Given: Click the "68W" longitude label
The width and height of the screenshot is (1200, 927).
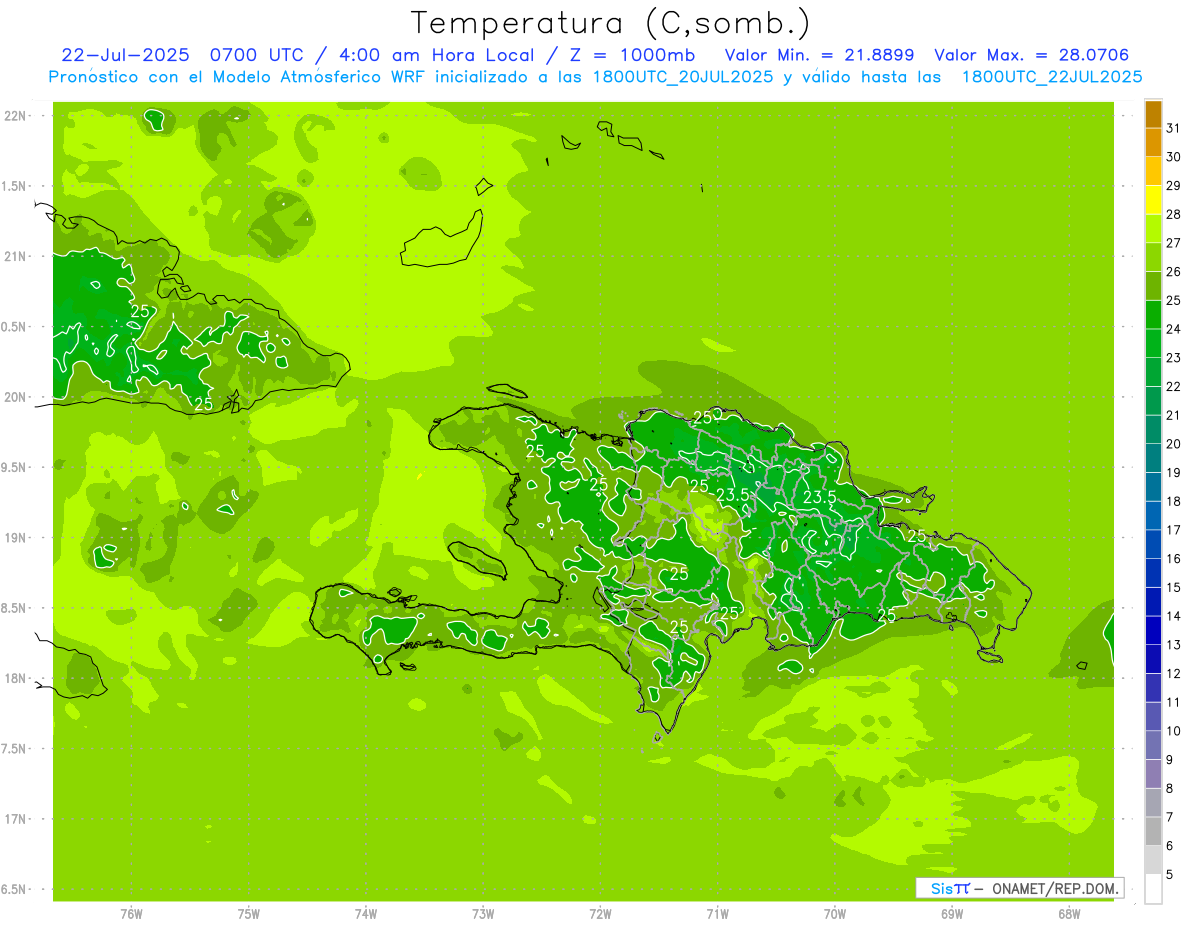Looking at the screenshot, I should tap(1069, 913).
